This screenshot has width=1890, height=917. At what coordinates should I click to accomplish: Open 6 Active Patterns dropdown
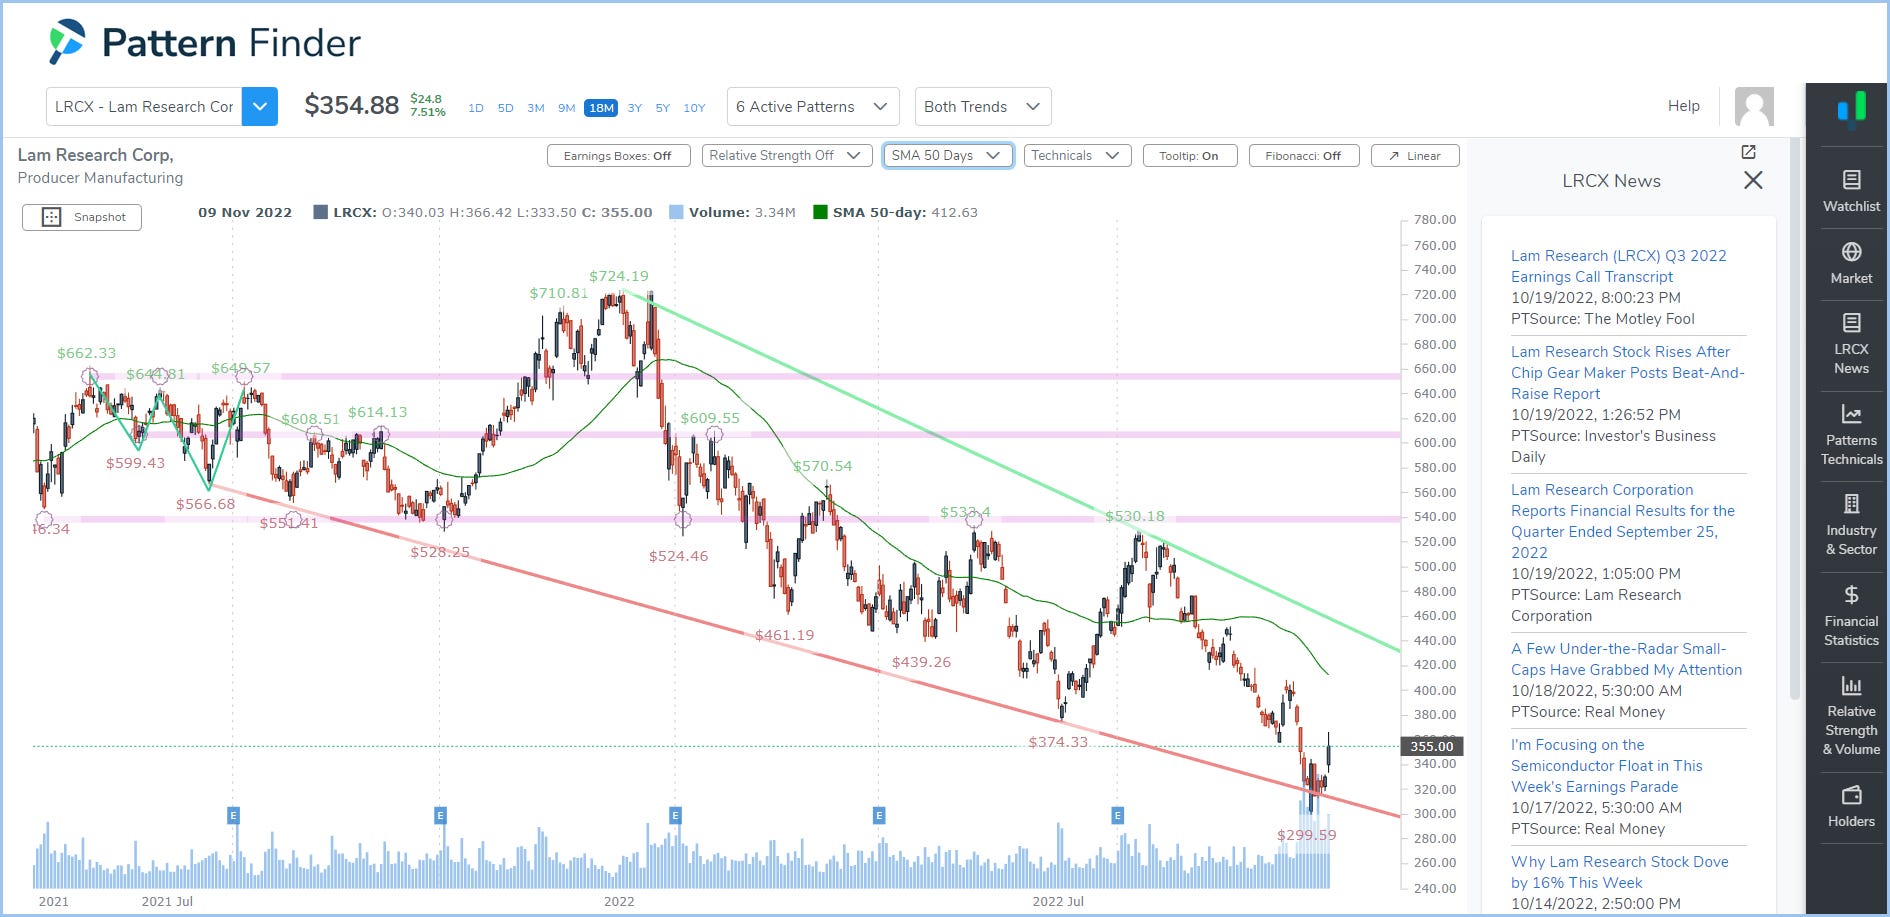coord(812,107)
